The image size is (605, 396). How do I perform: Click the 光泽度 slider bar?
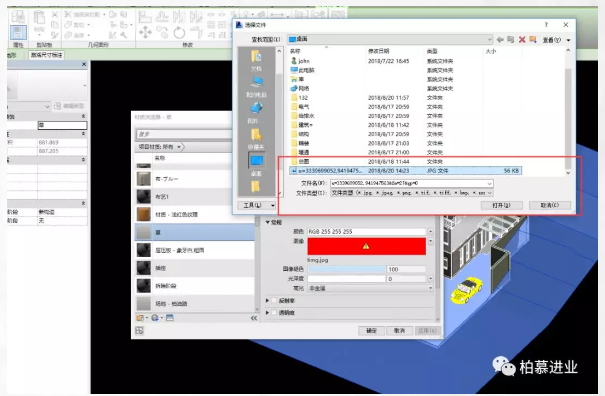coord(346,278)
